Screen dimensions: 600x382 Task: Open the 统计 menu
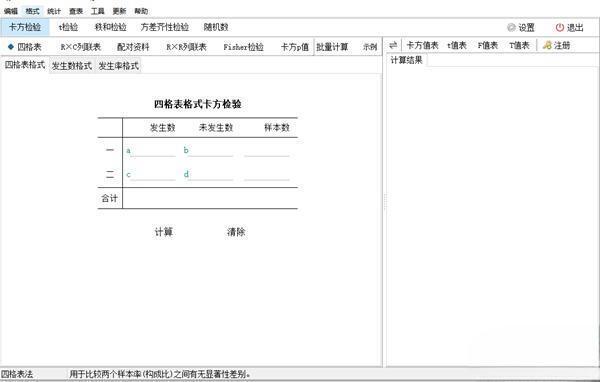(54, 11)
